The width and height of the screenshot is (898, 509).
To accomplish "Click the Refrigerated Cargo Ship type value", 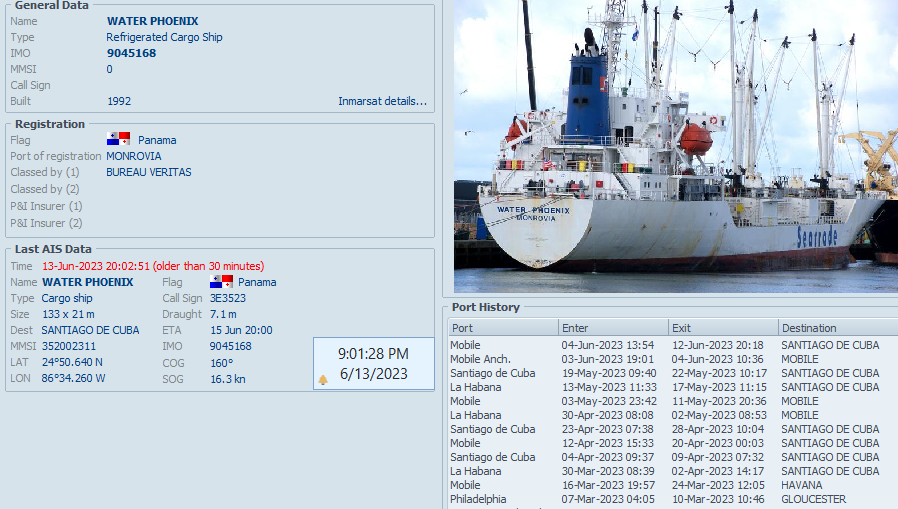I will pos(164,37).
